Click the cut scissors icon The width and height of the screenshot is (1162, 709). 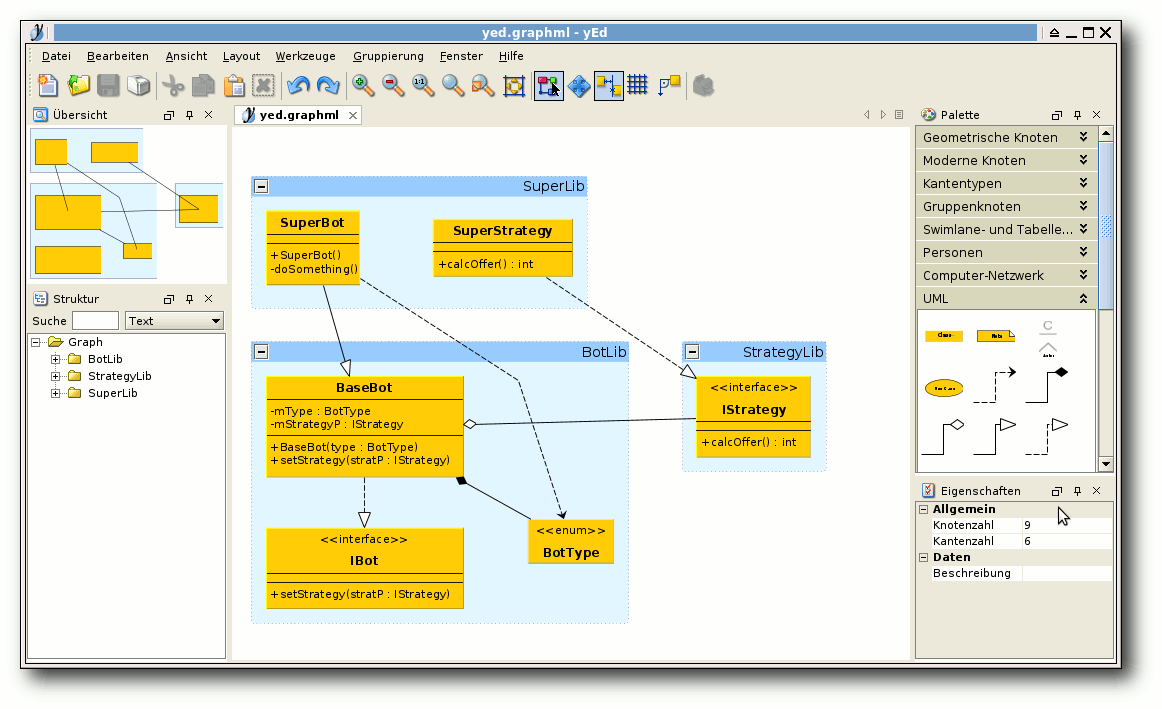pos(173,86)
